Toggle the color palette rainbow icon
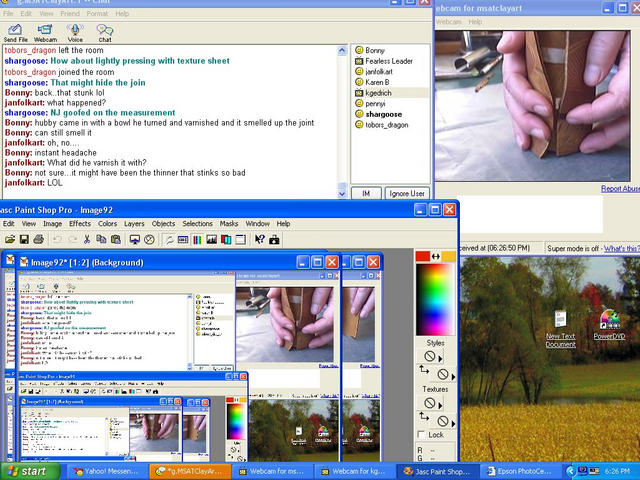Screen dimensions: 640x480 [197, 240]
